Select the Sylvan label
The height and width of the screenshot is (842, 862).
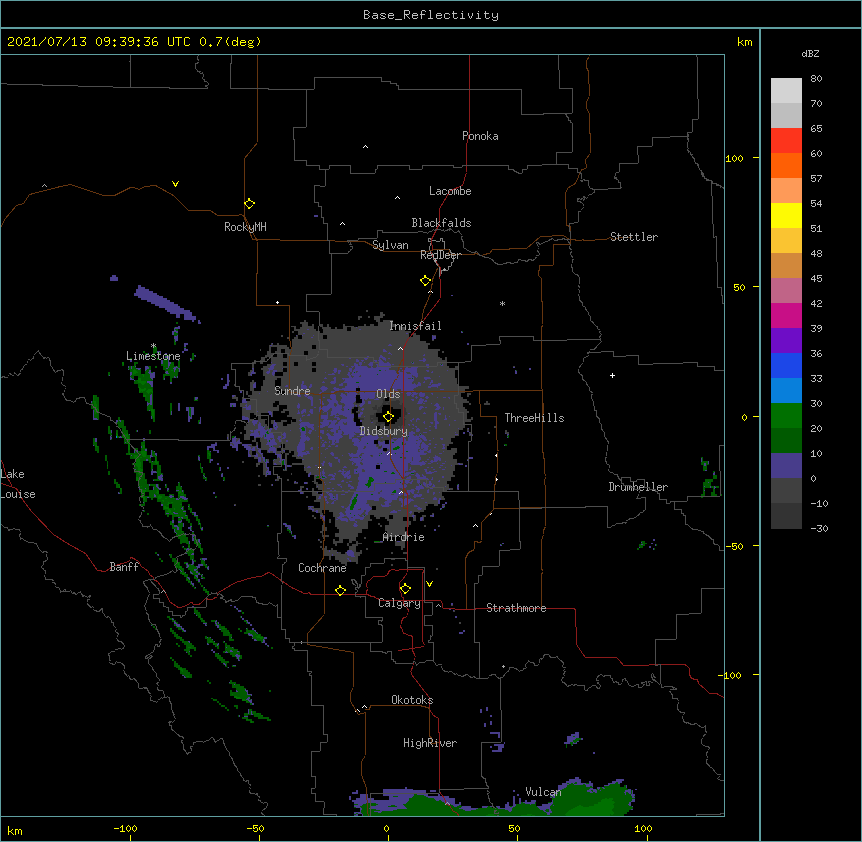(390, 245)
